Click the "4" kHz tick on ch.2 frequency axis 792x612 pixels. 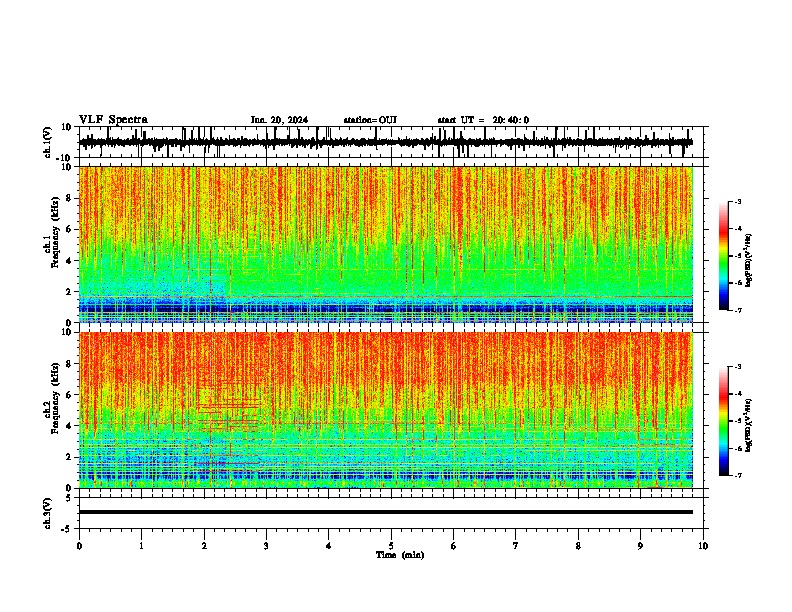(x=69, y=426)
